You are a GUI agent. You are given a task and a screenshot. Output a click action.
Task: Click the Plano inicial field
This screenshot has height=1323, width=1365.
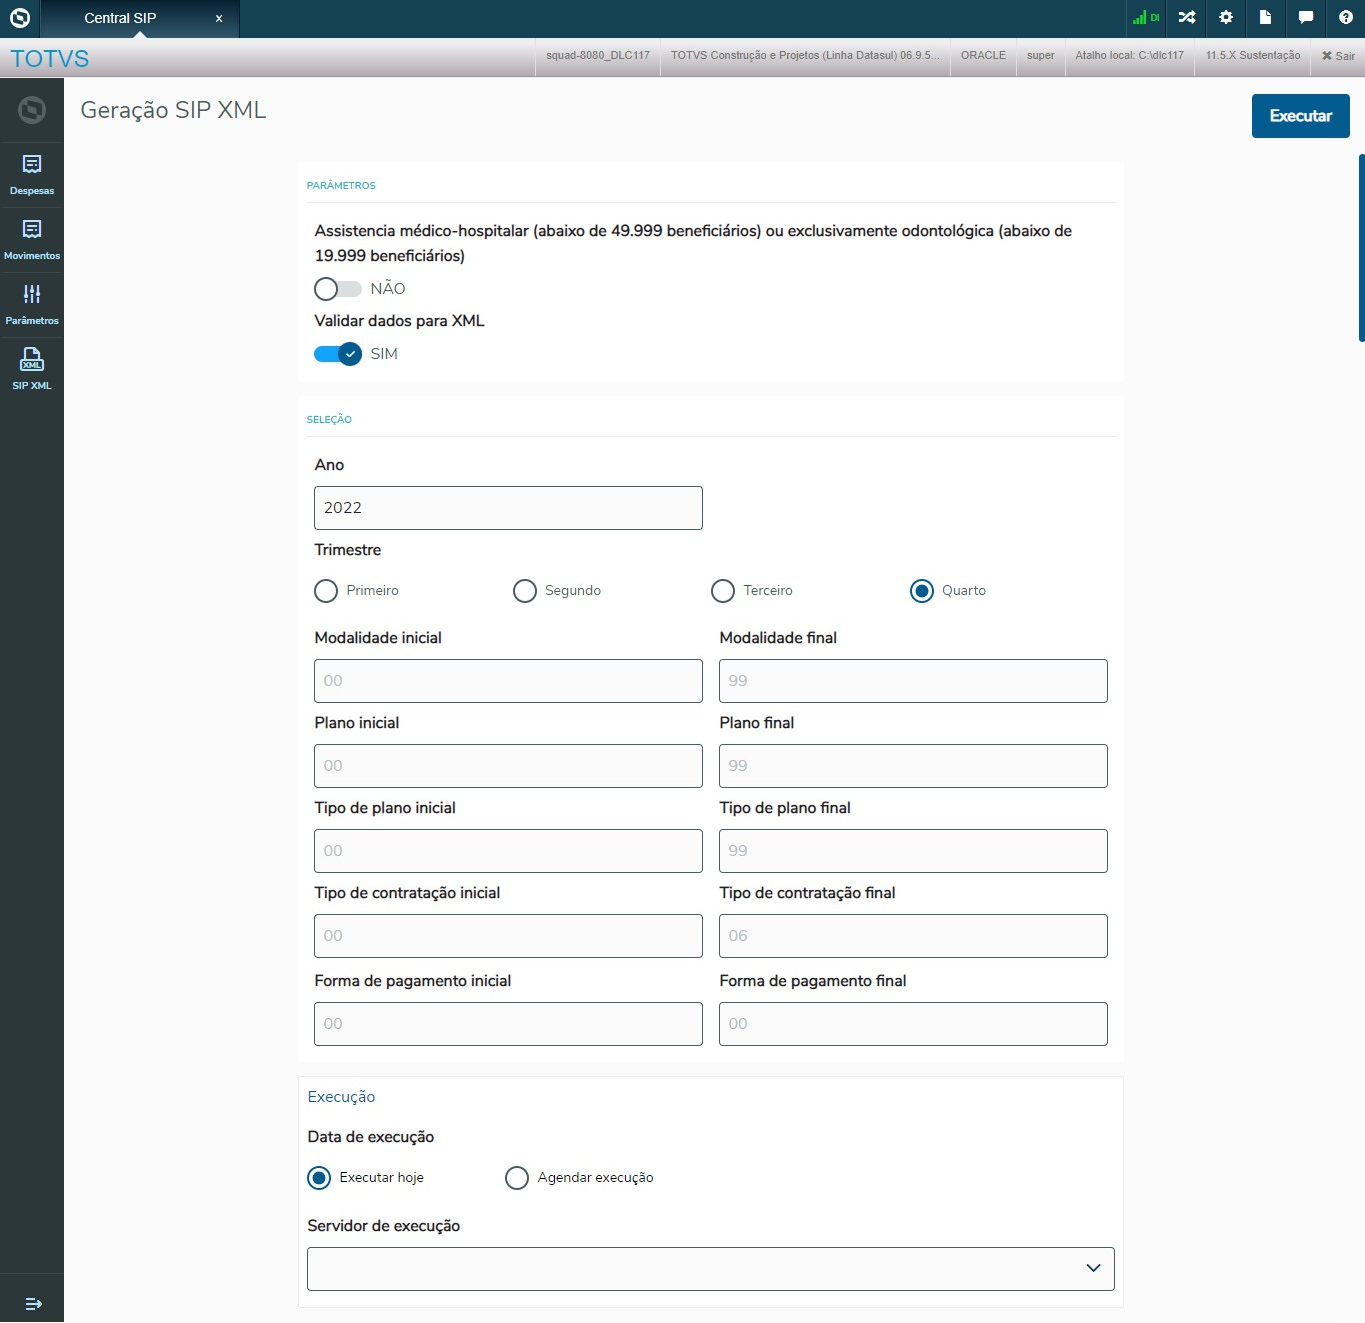tap(508, 766)
